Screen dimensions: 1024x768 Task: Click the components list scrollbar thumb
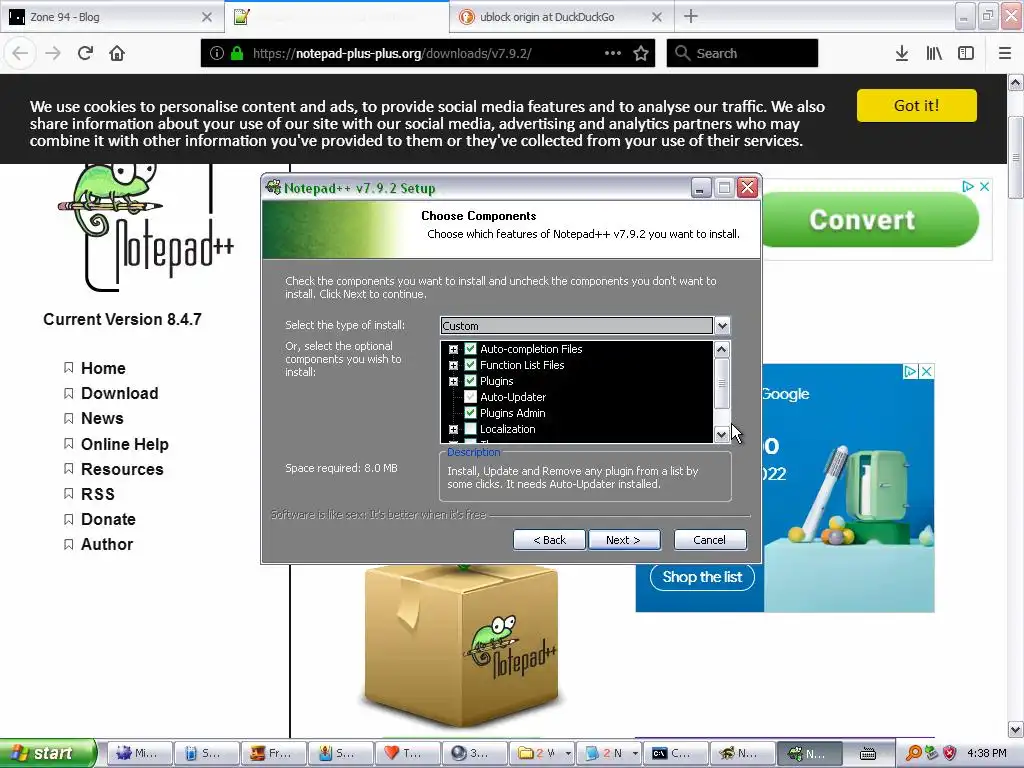pos(722,383)
